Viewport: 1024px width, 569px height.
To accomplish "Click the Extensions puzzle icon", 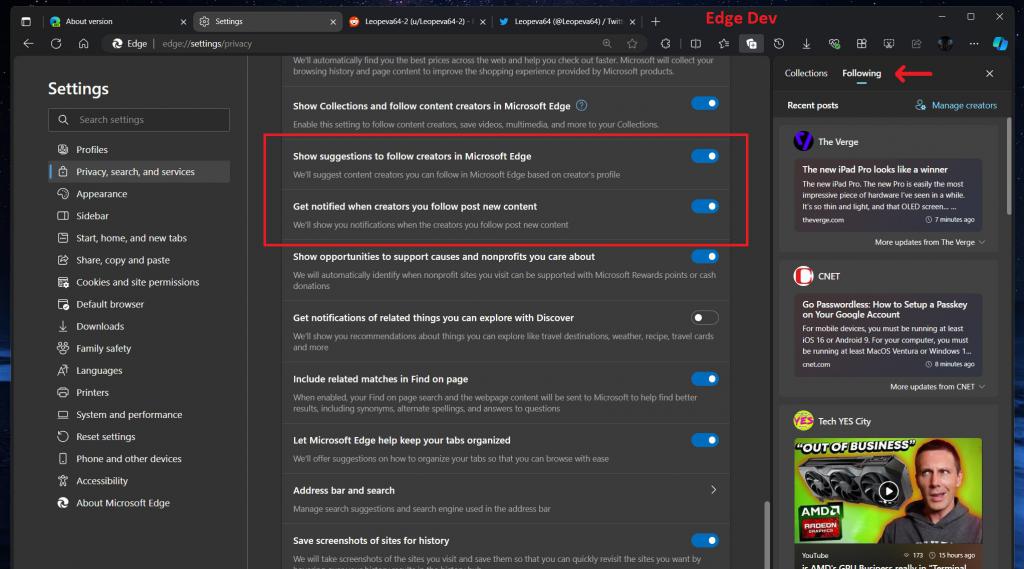I will click(x=666, y=44).
